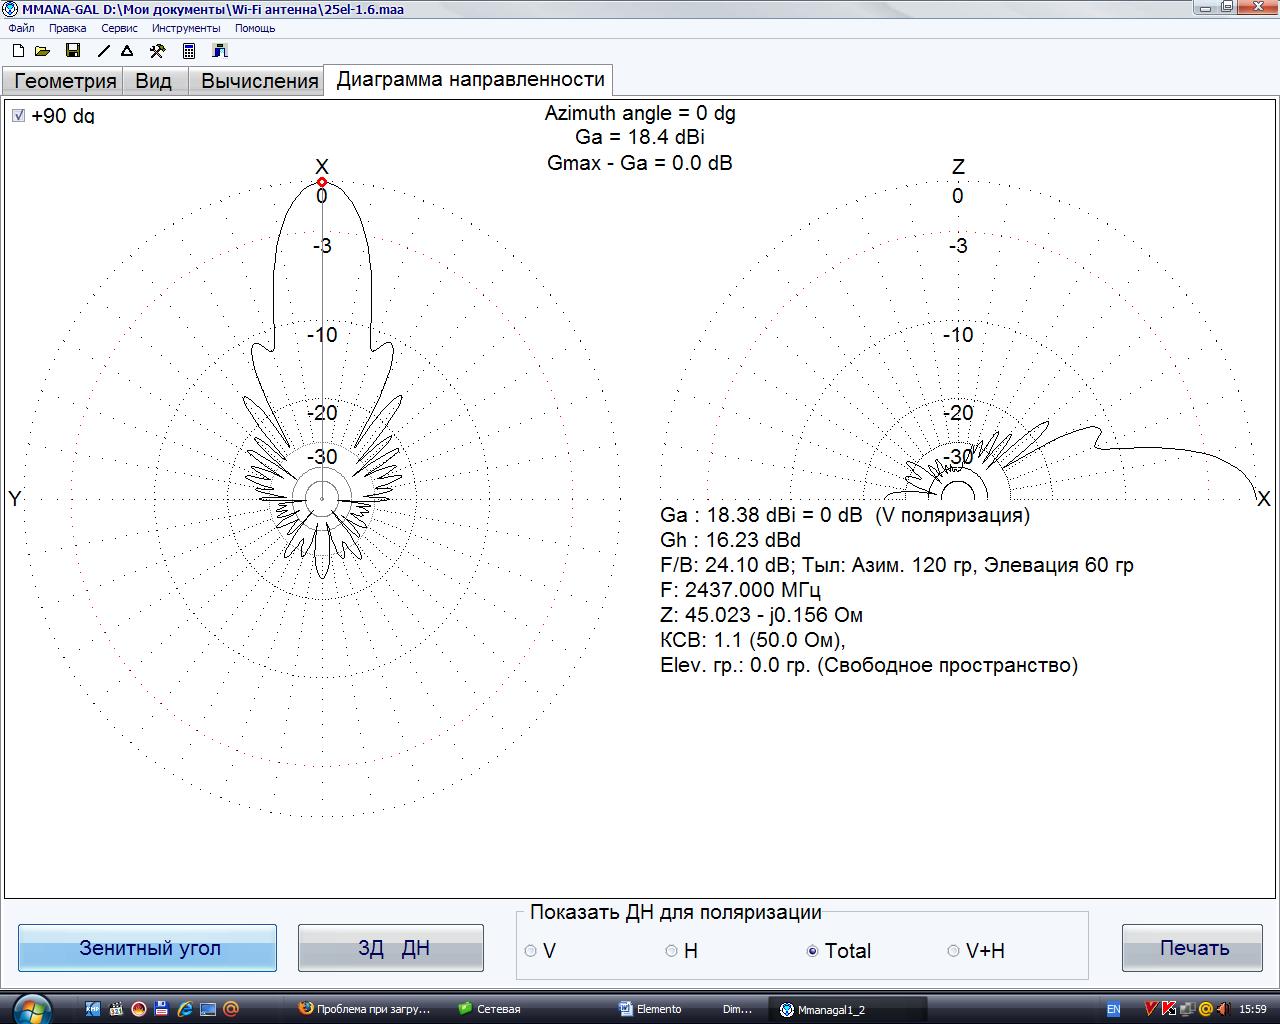Click the Z axis label on elevation plot
1280x1024 pixels.
(958, 166)
